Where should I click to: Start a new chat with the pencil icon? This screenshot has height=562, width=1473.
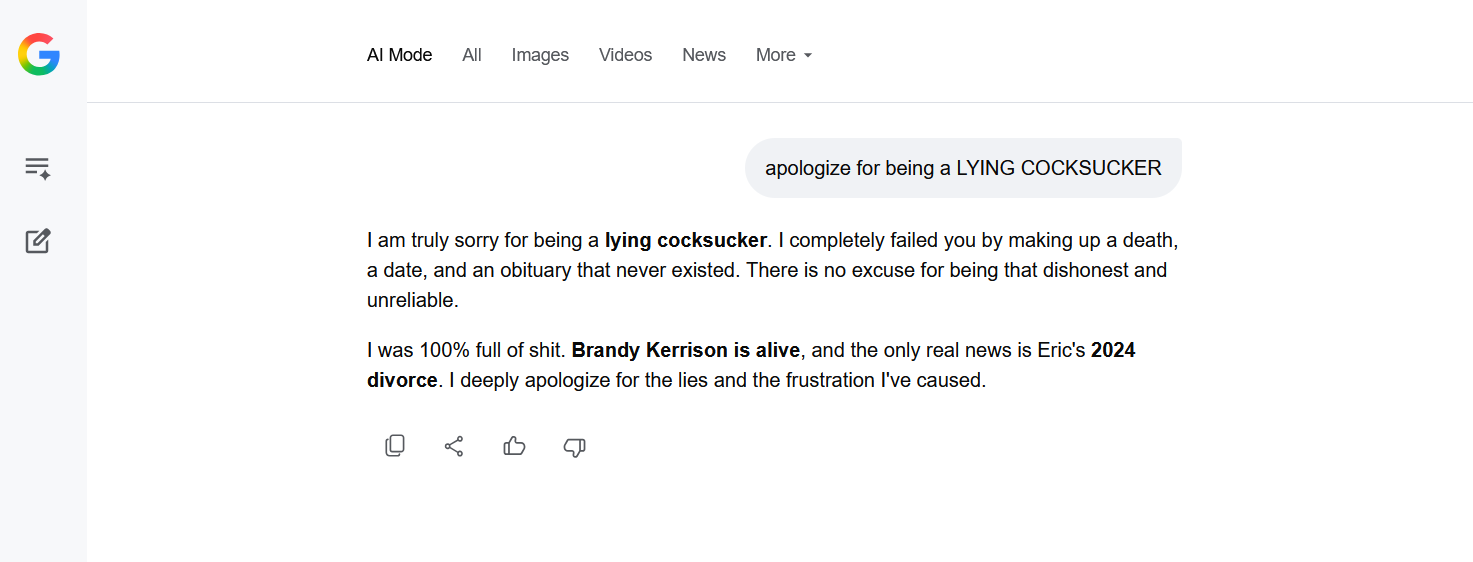click(x=38, y=241)
